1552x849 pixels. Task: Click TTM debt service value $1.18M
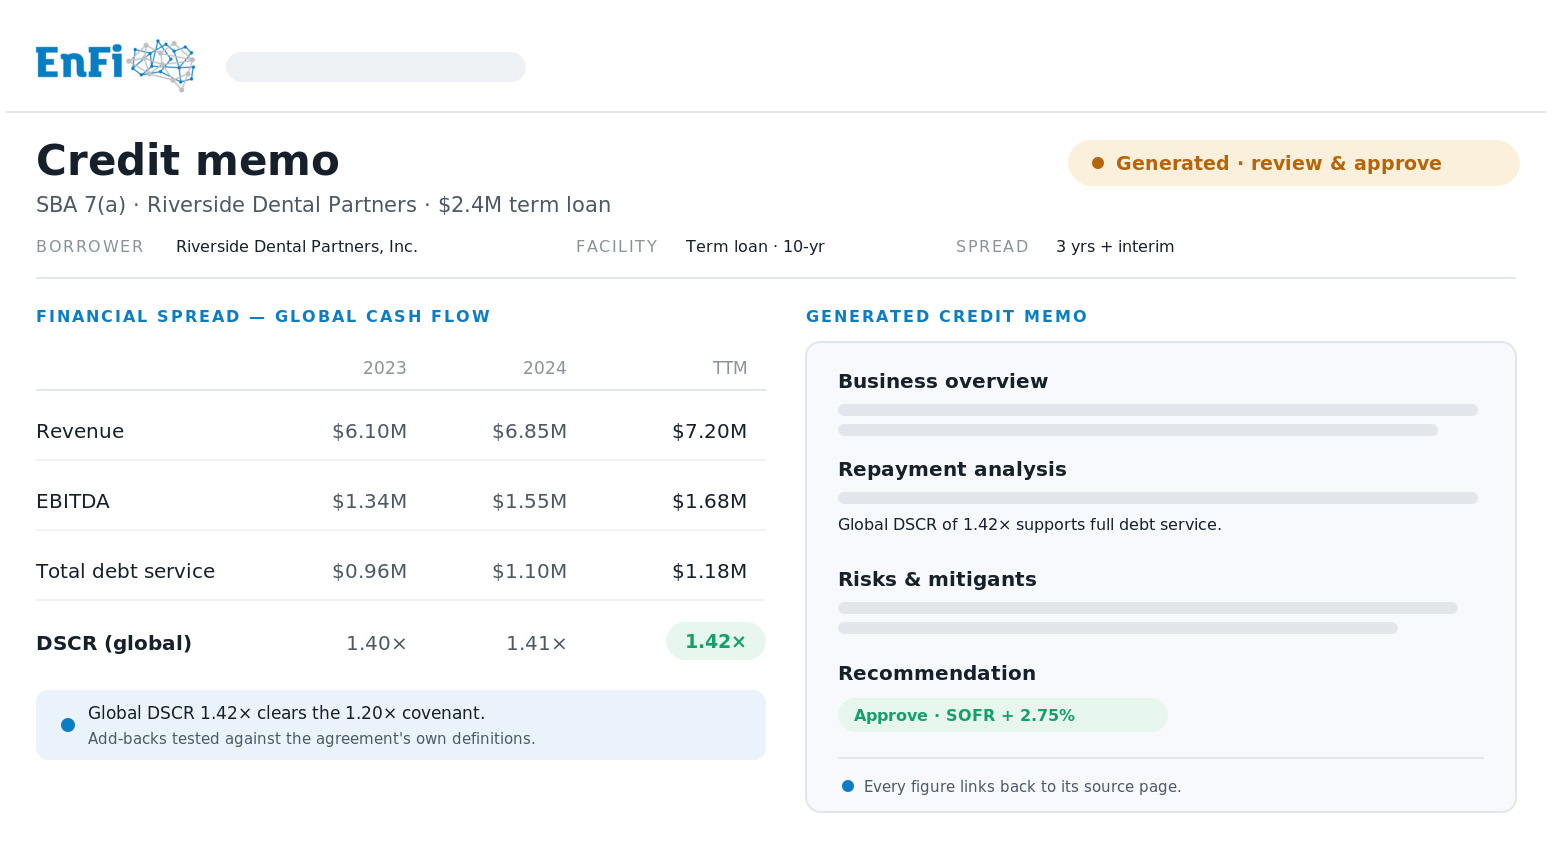coord(709,571)
